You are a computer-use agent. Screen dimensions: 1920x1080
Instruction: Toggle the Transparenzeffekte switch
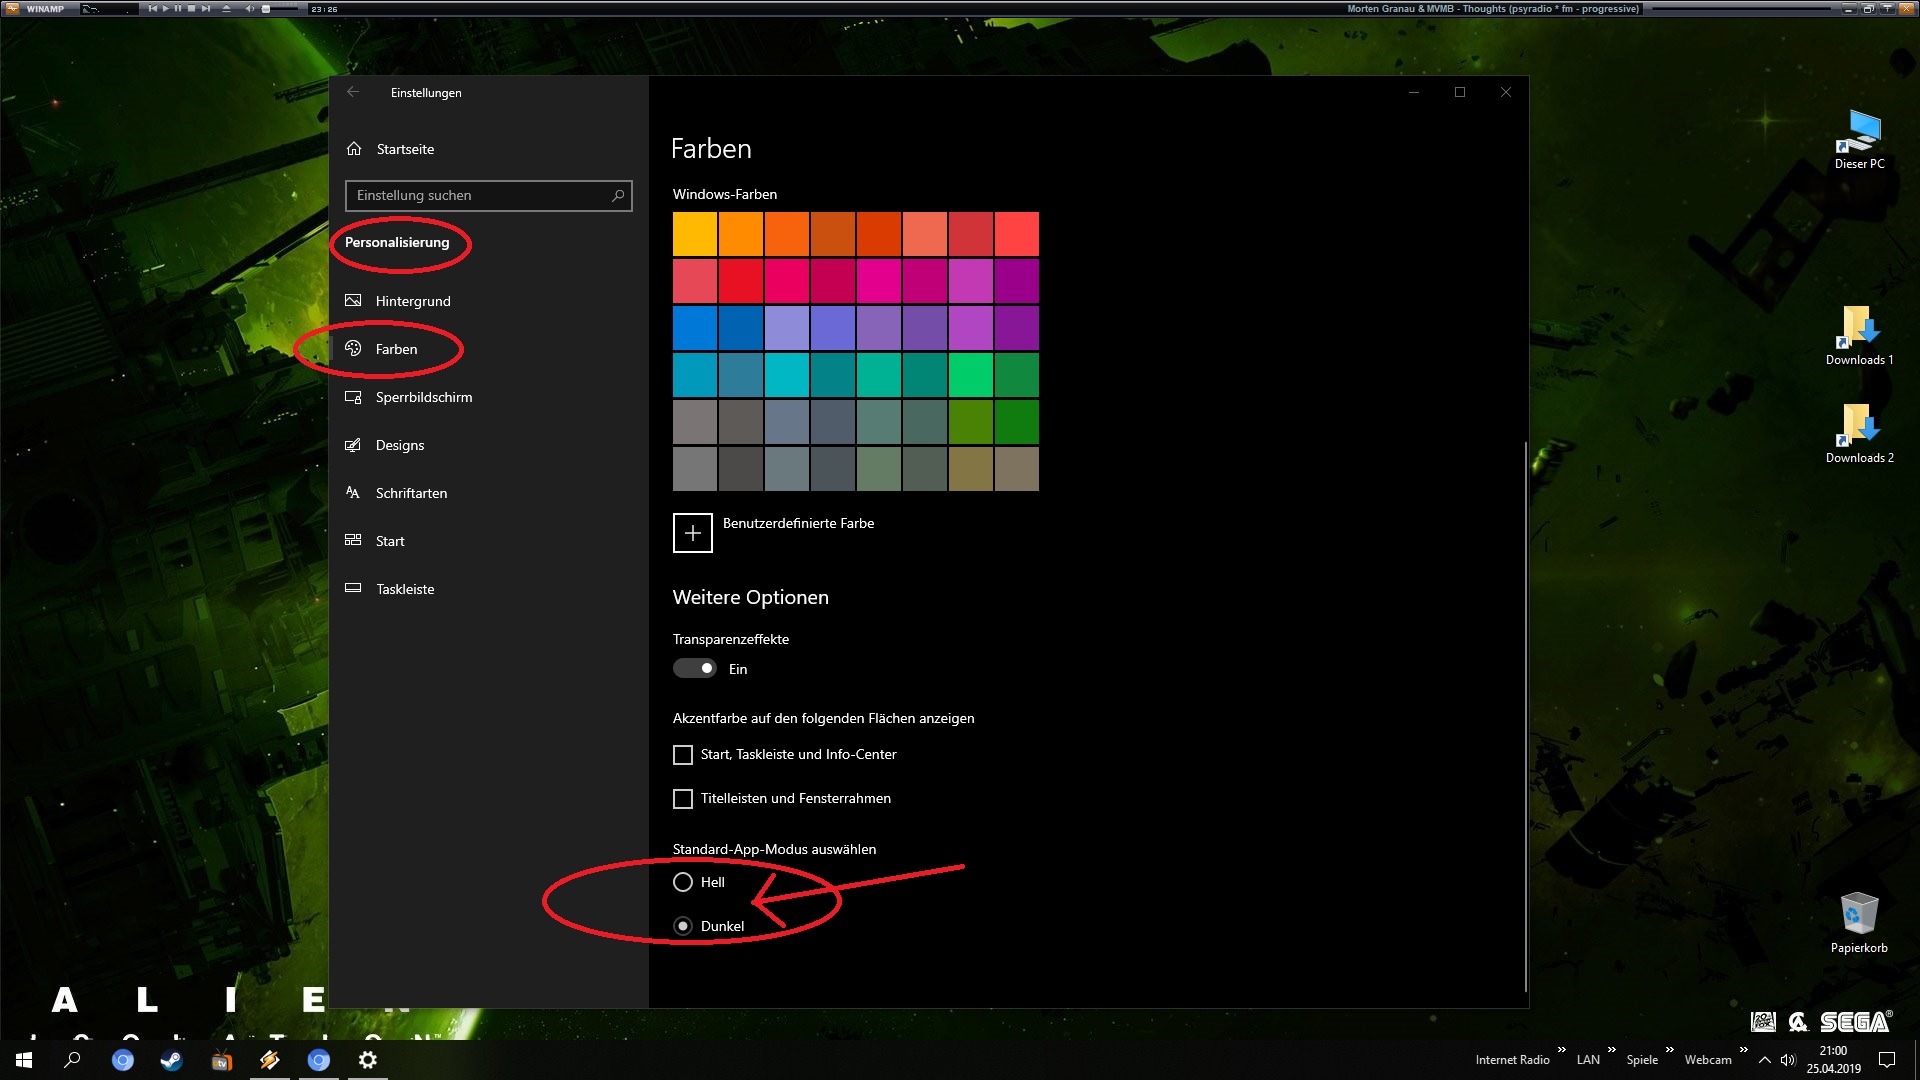[695, 669]
